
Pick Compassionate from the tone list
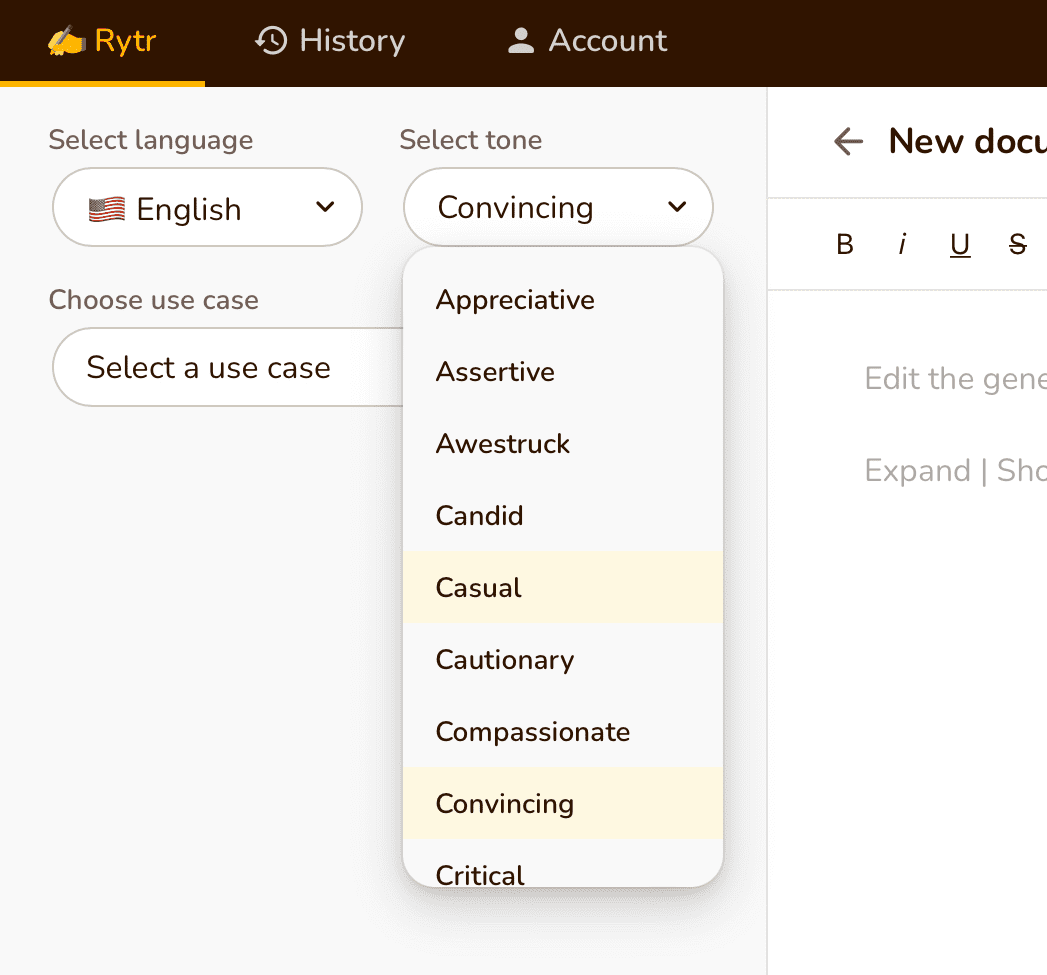pos(533,732)
